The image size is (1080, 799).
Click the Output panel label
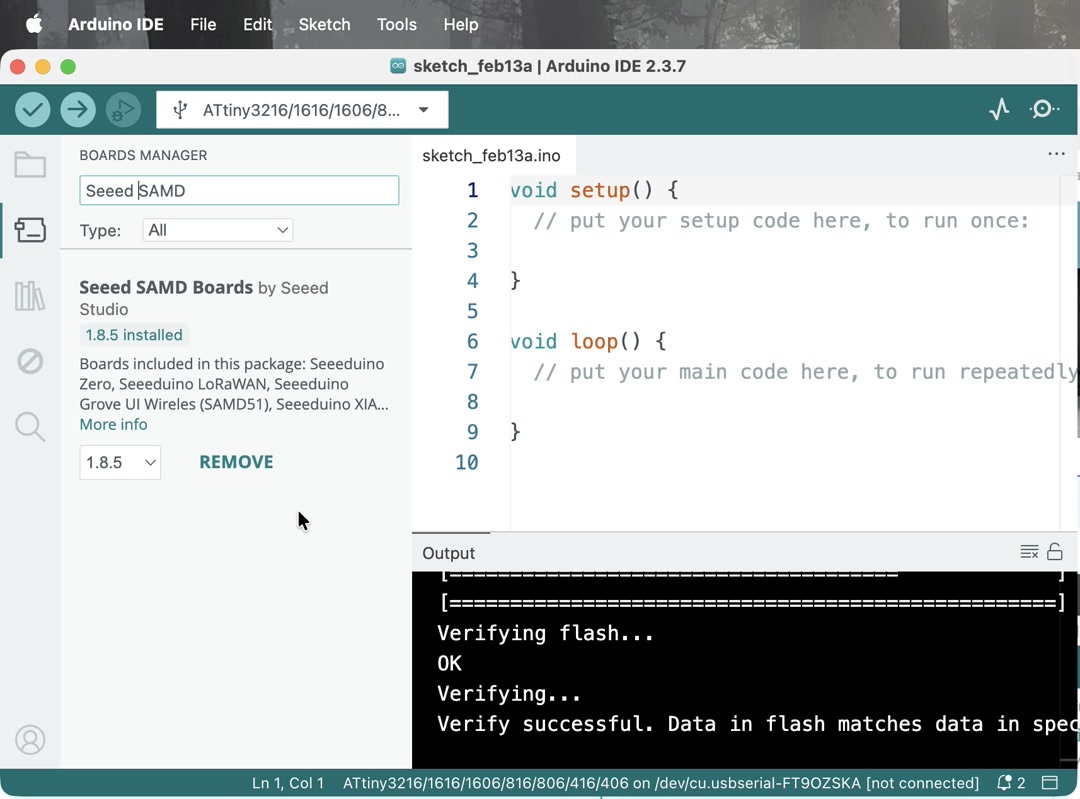[448, 553]
